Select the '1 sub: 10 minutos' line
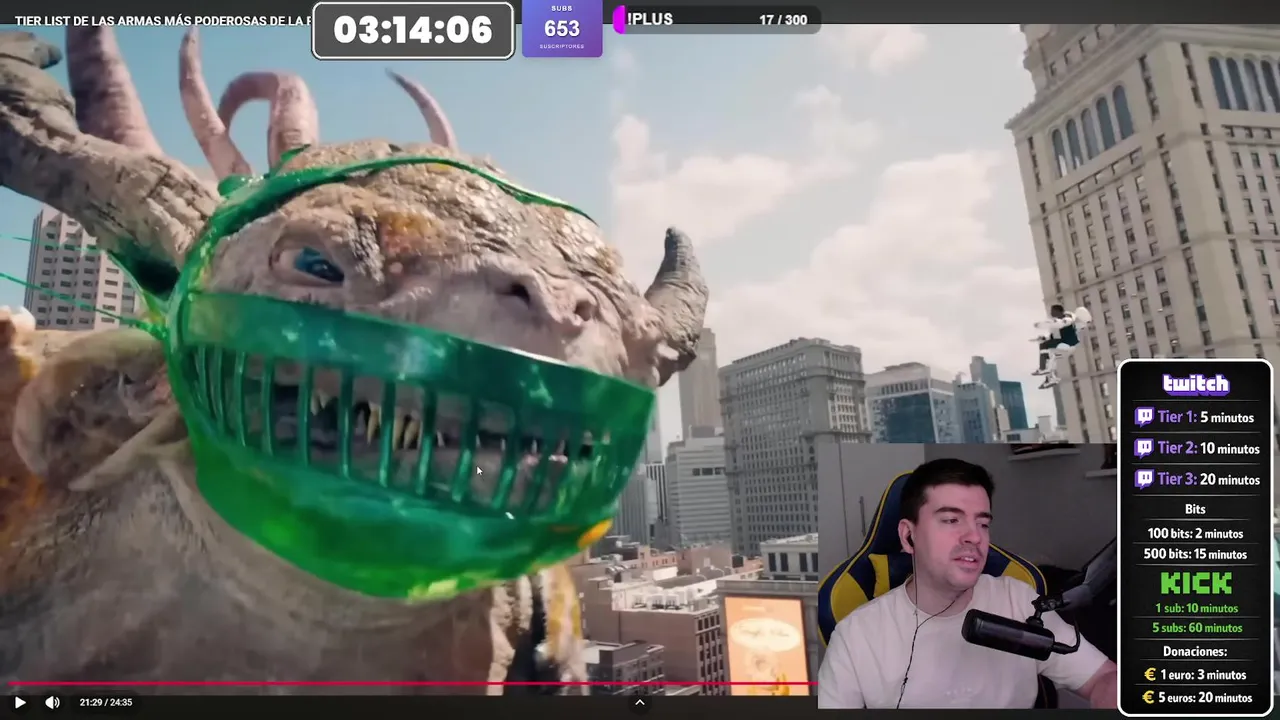1280x720 pixels. coord(1196,608)
